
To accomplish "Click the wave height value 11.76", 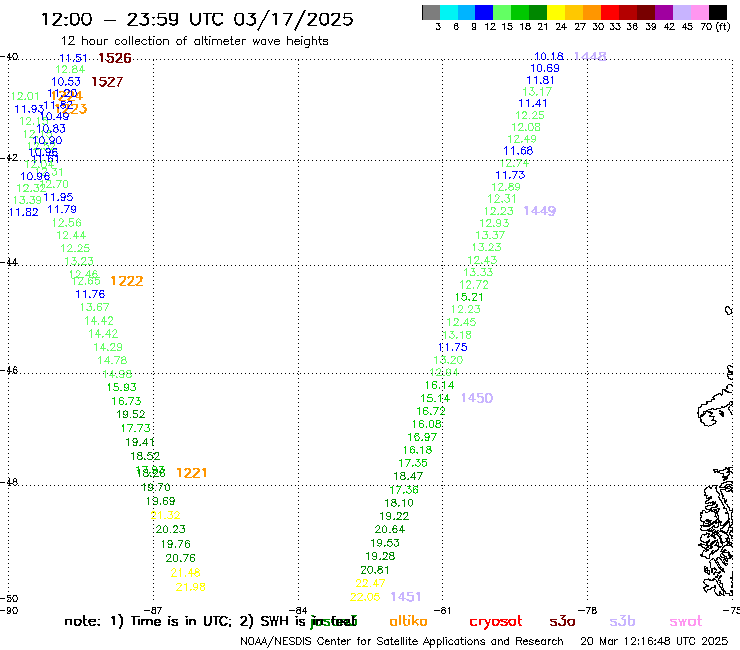I will [x=90, y=294].
